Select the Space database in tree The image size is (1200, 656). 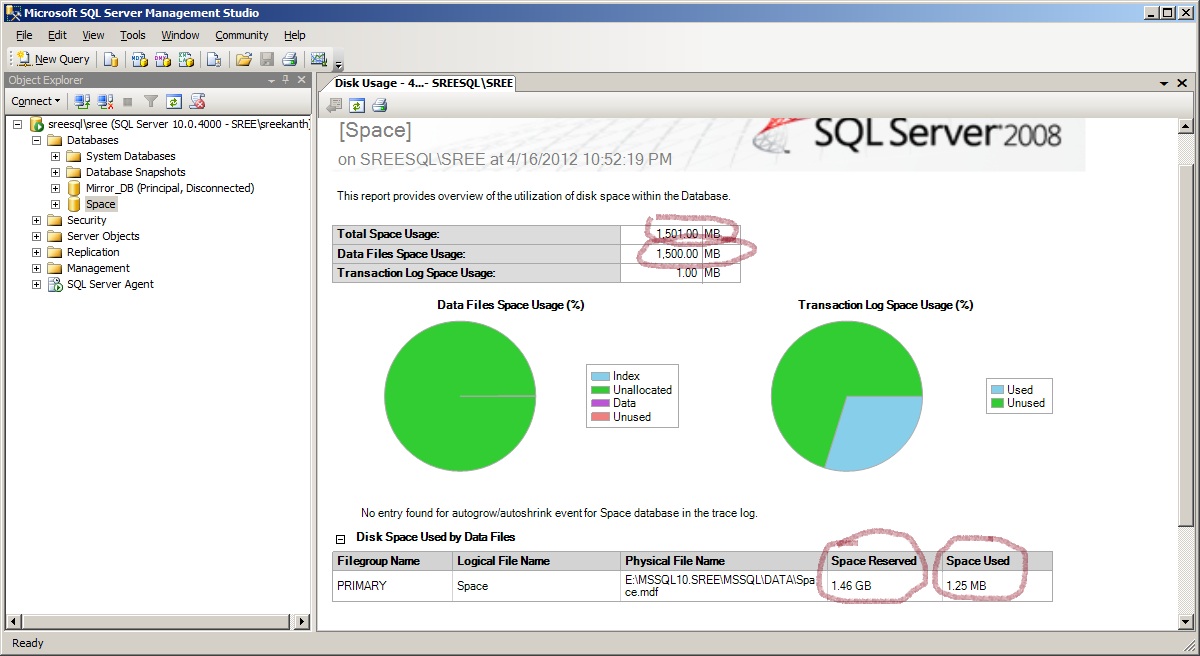pos(100,204)
